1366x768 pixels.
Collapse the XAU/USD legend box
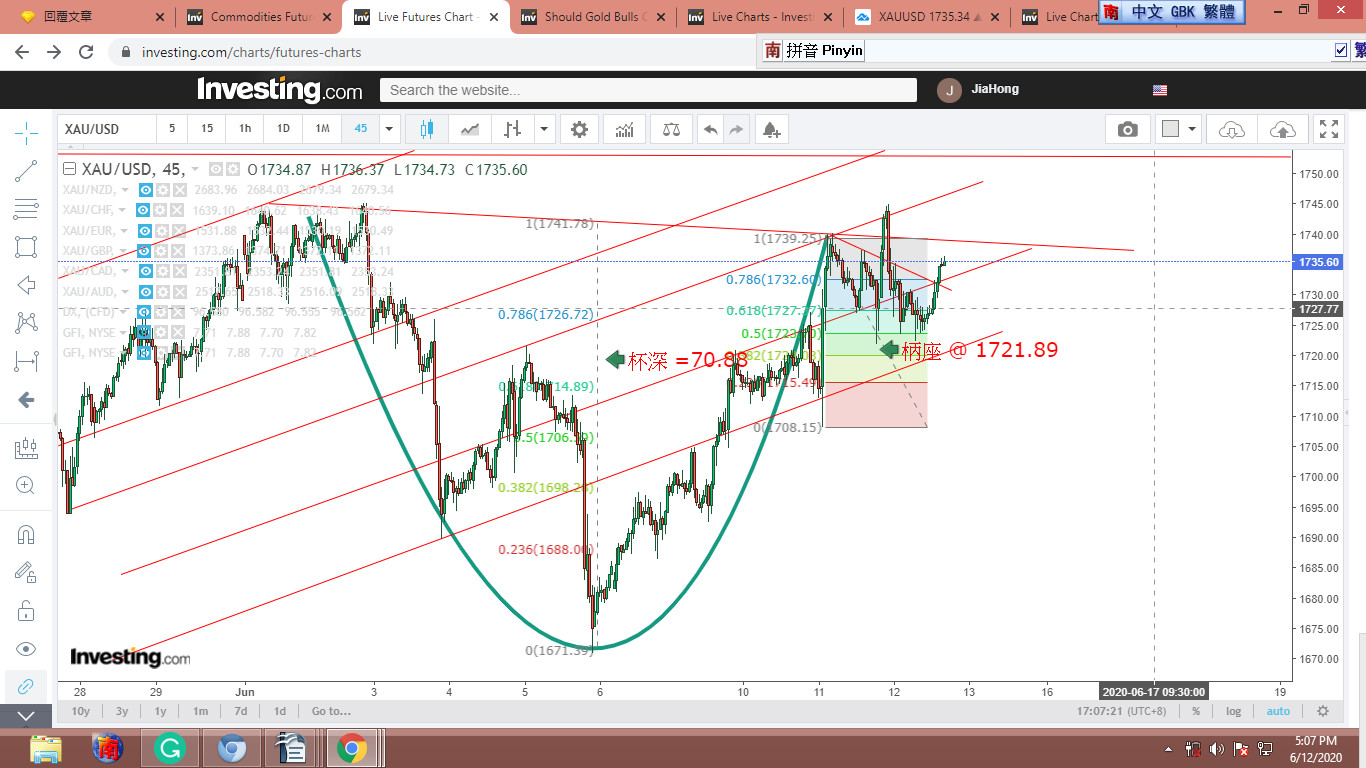69,169
